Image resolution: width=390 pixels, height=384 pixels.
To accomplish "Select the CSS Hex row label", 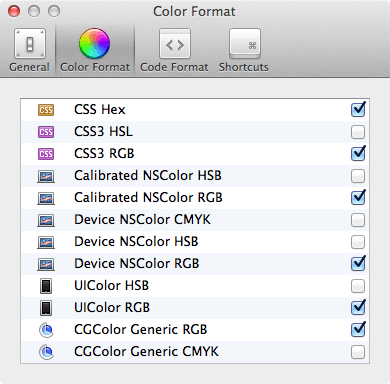I will pyautogui.click(x=100, y=110).
